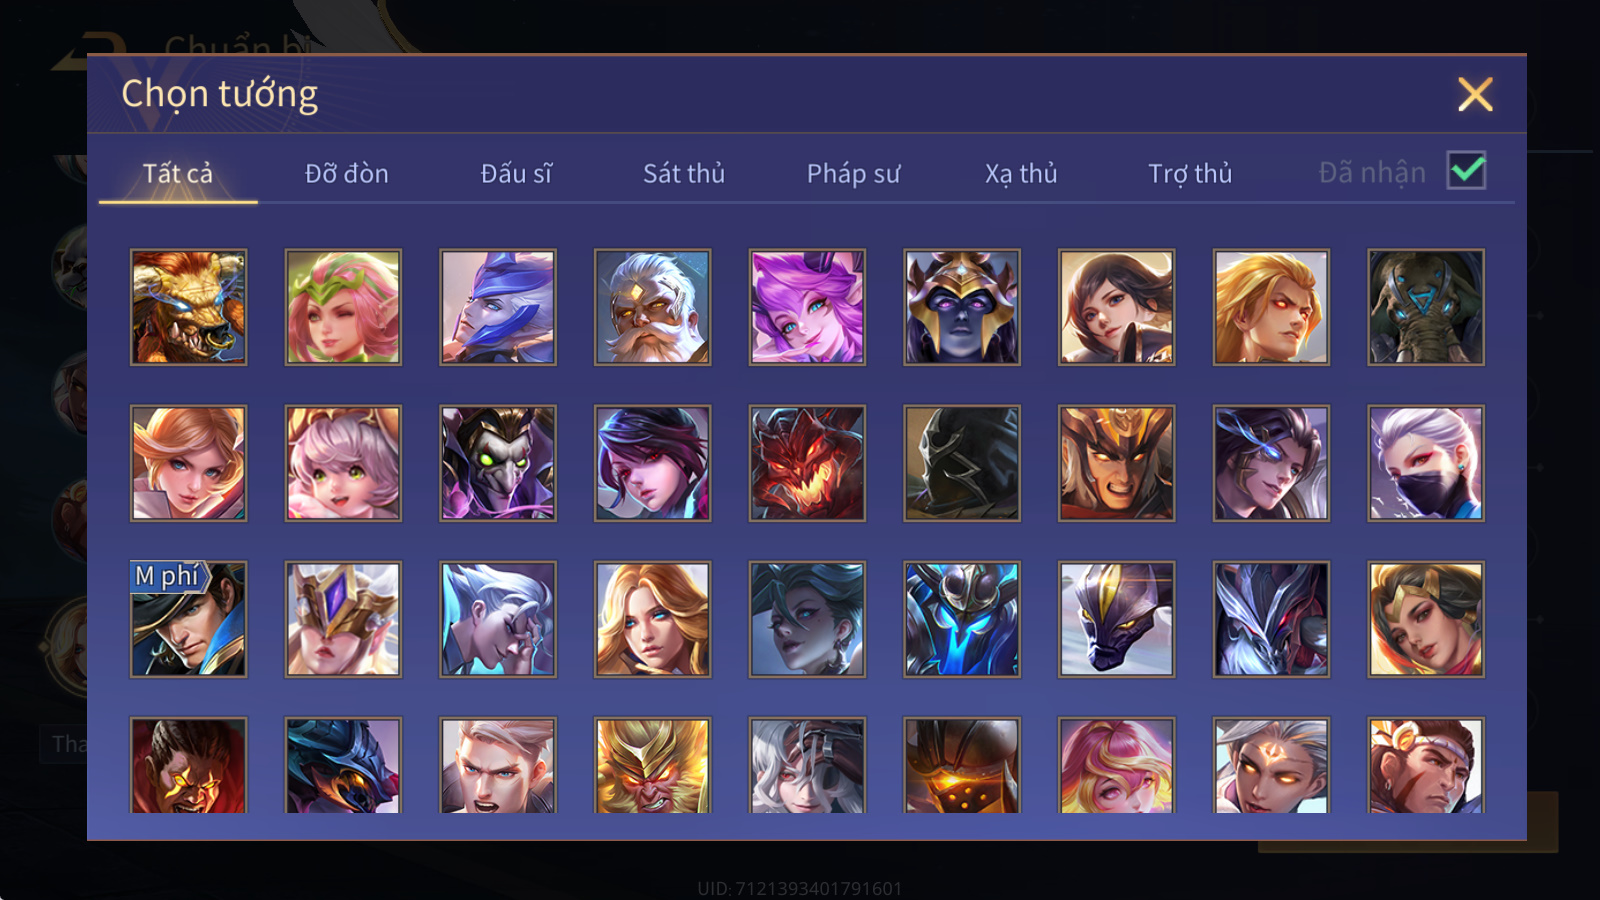Choose the white-bearded old man hero

click(x=652, y=307)
